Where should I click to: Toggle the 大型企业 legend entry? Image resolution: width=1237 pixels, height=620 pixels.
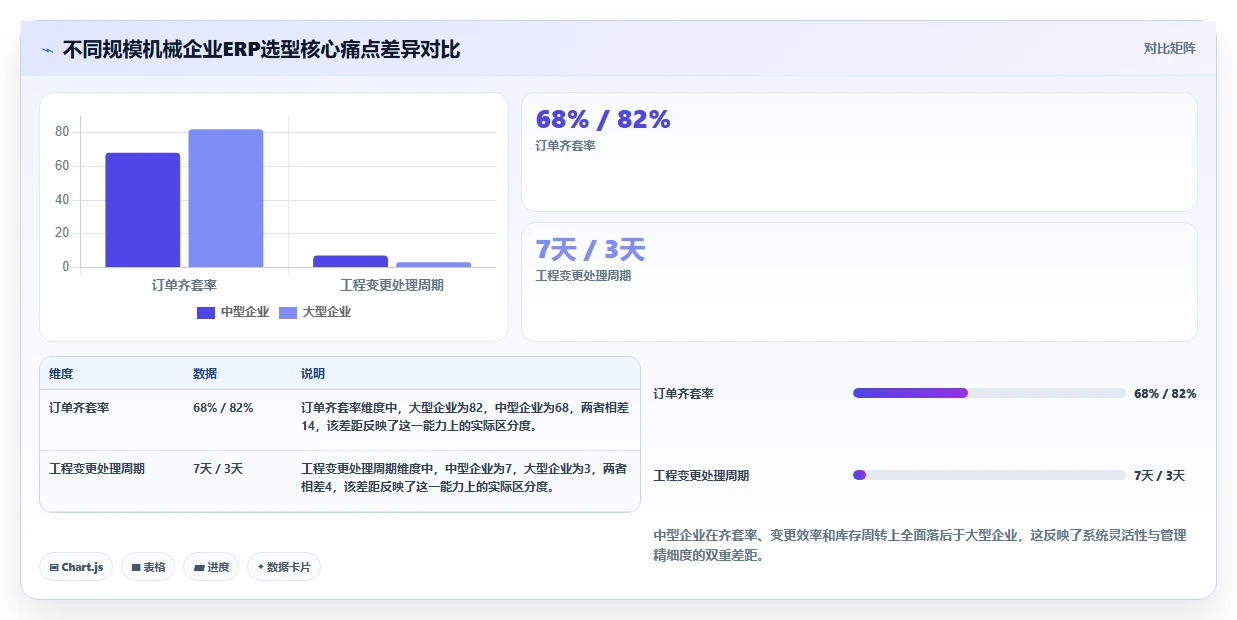315,312
